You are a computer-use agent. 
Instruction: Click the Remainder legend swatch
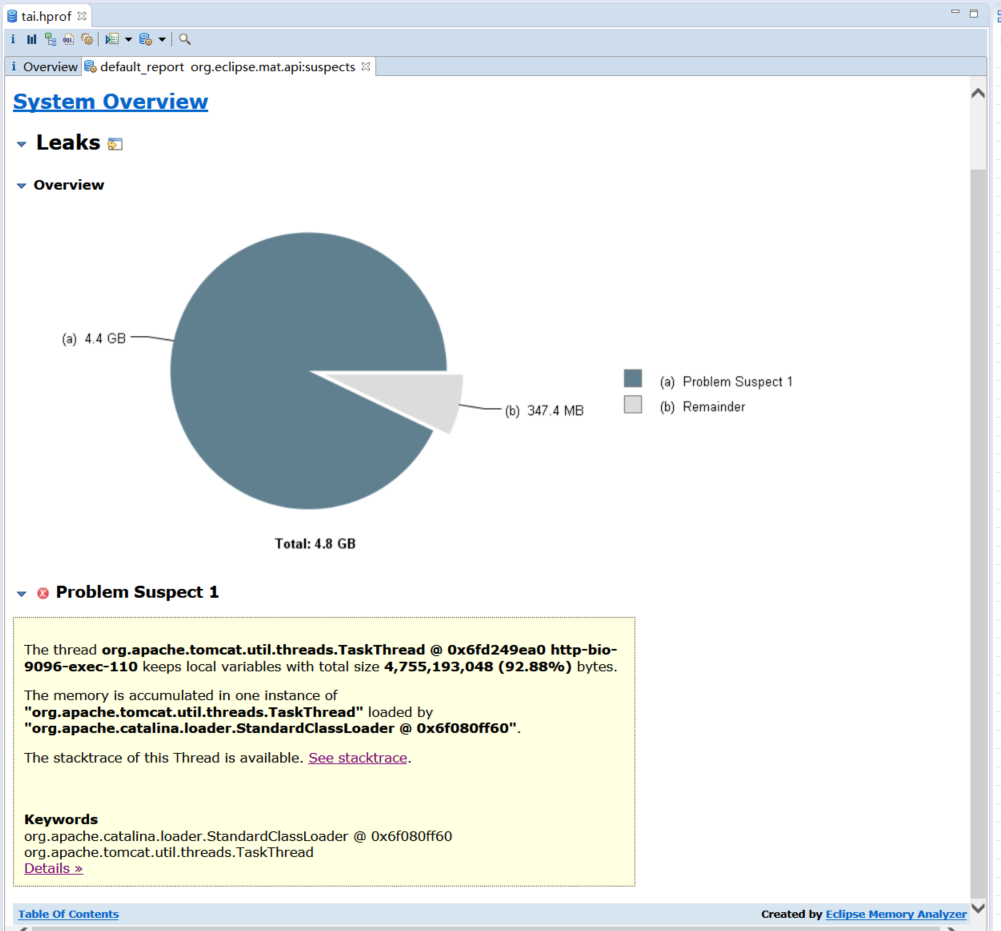(x=633, y=404)
